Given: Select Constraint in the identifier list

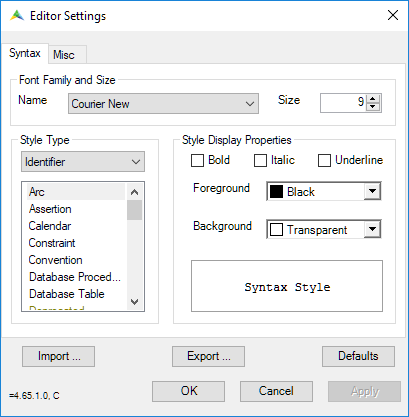Looking at the screenshot, I should pyautogui.click(x=52, y=243).
